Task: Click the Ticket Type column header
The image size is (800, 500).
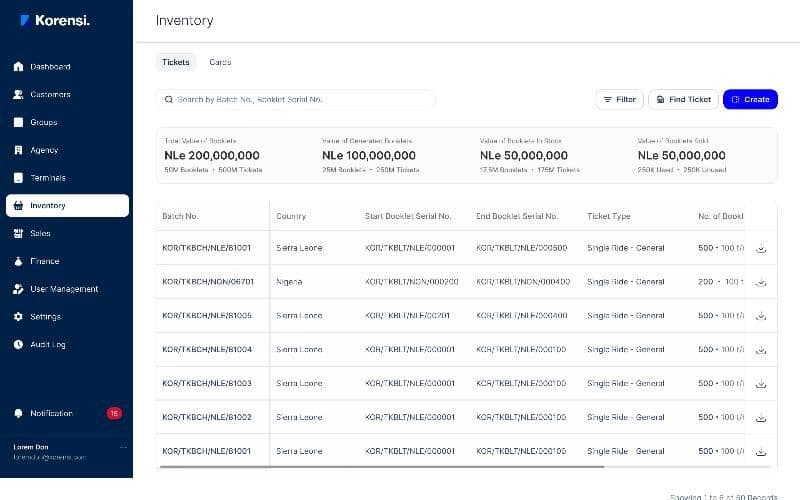Action: [x=609, y=216]
